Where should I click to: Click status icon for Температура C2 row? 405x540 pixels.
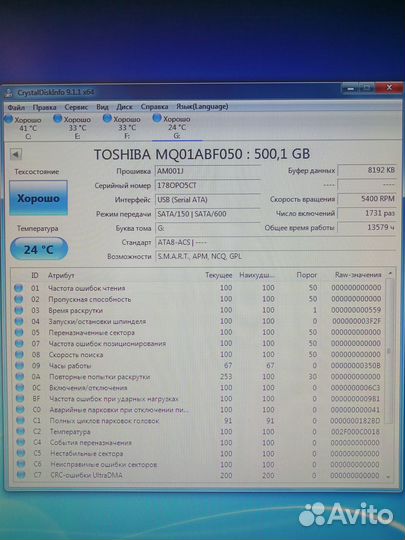[21, 432]
